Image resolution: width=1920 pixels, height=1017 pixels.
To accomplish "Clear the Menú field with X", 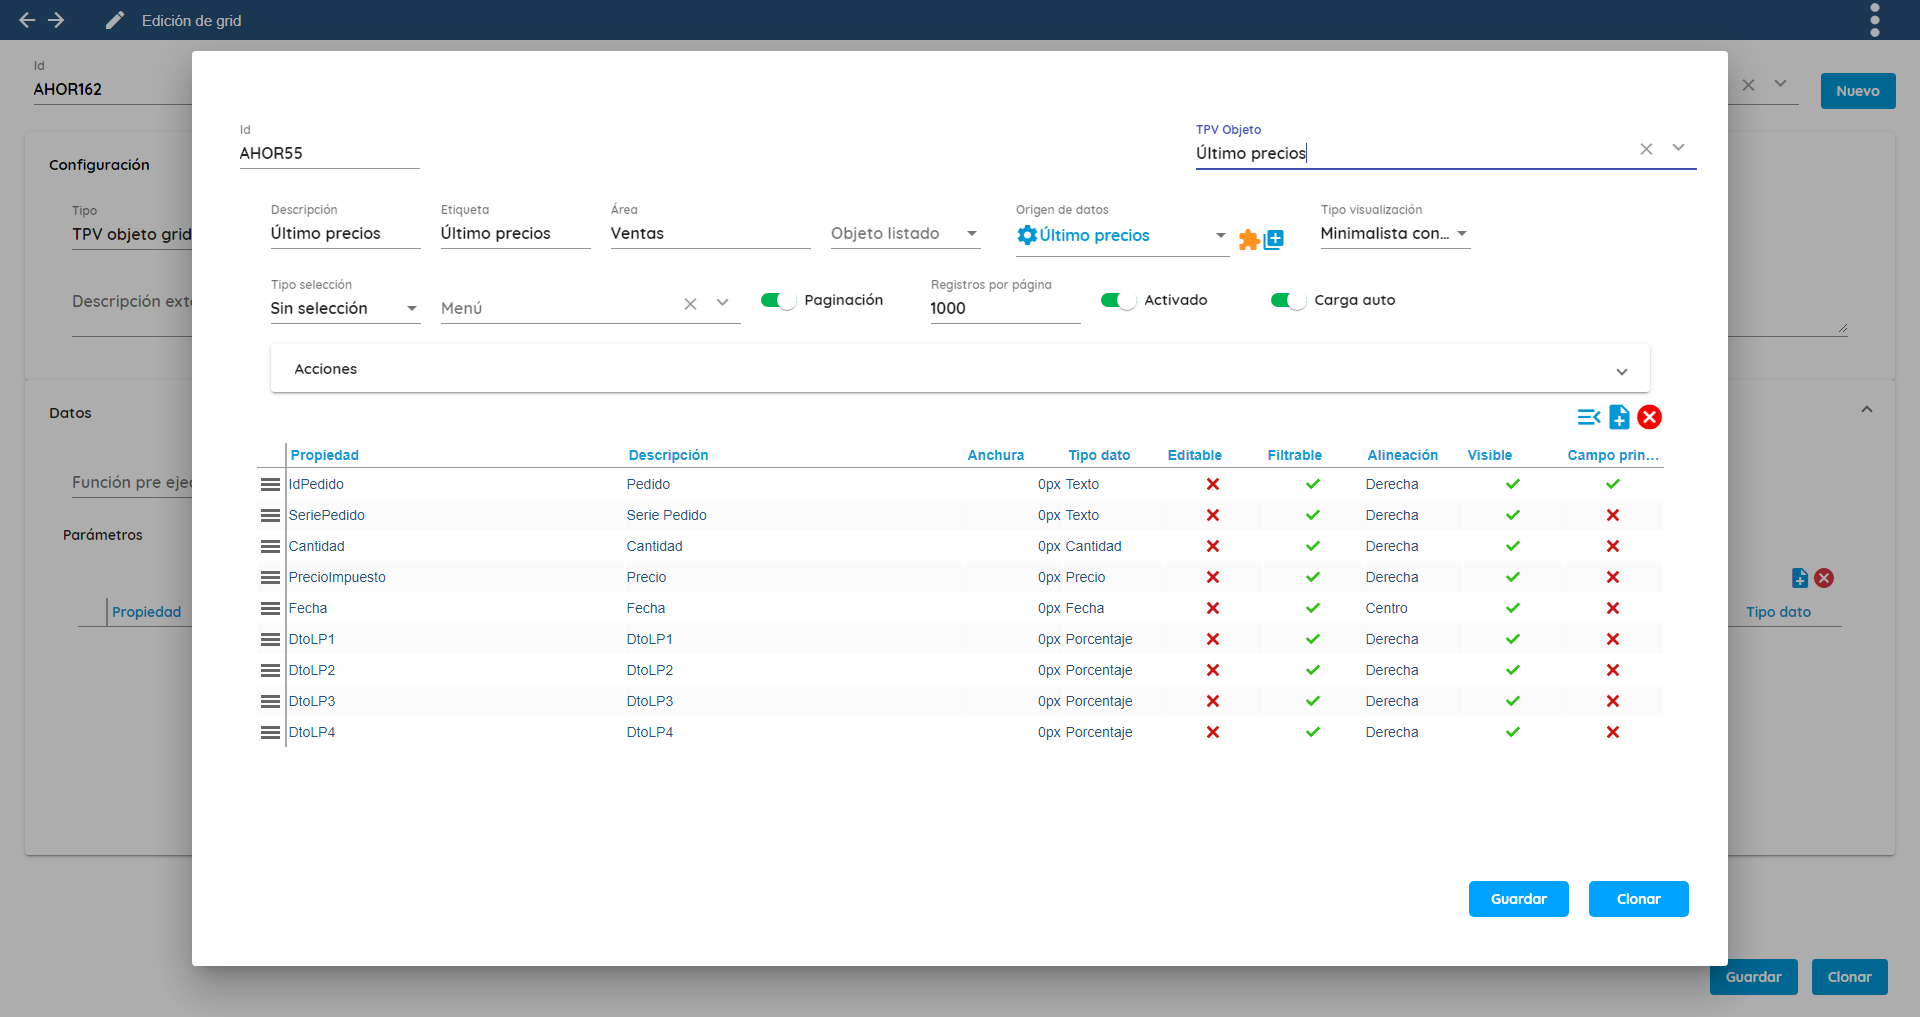I will (x=690, y=304).
